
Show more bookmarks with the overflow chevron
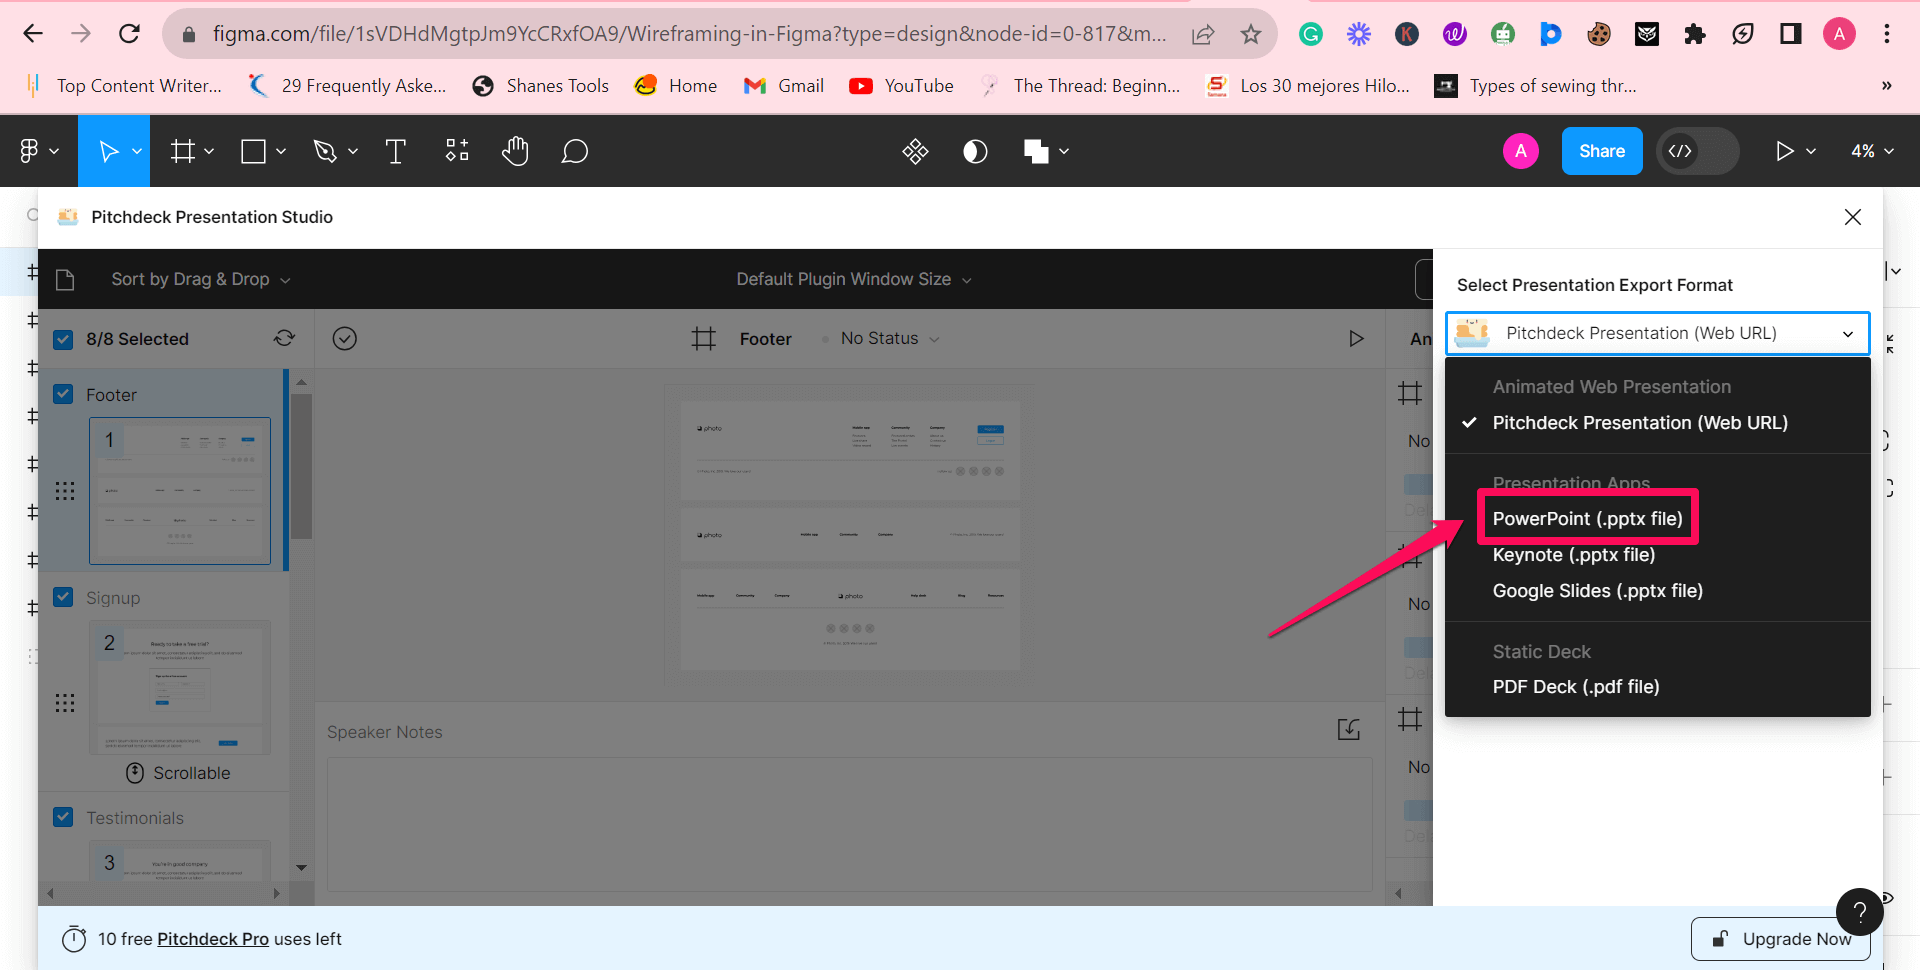tap(1887, 86)
